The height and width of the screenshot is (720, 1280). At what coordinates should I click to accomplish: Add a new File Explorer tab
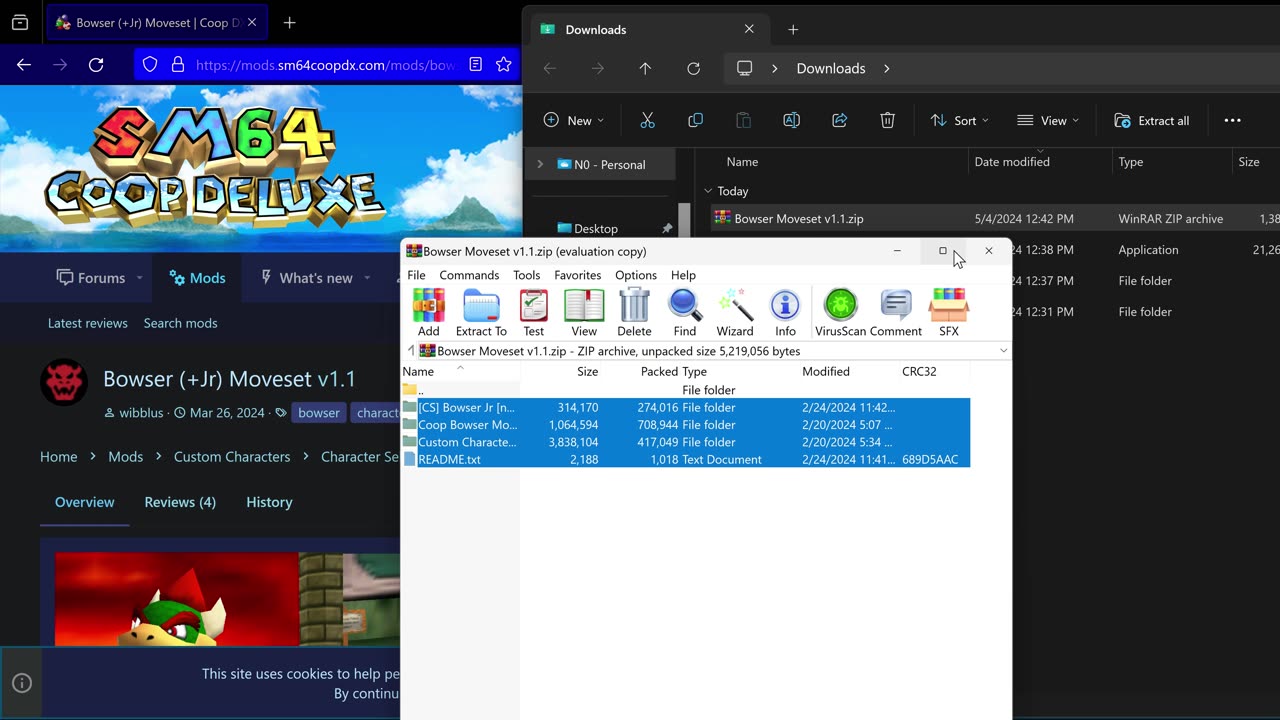(x=793, y=29)
